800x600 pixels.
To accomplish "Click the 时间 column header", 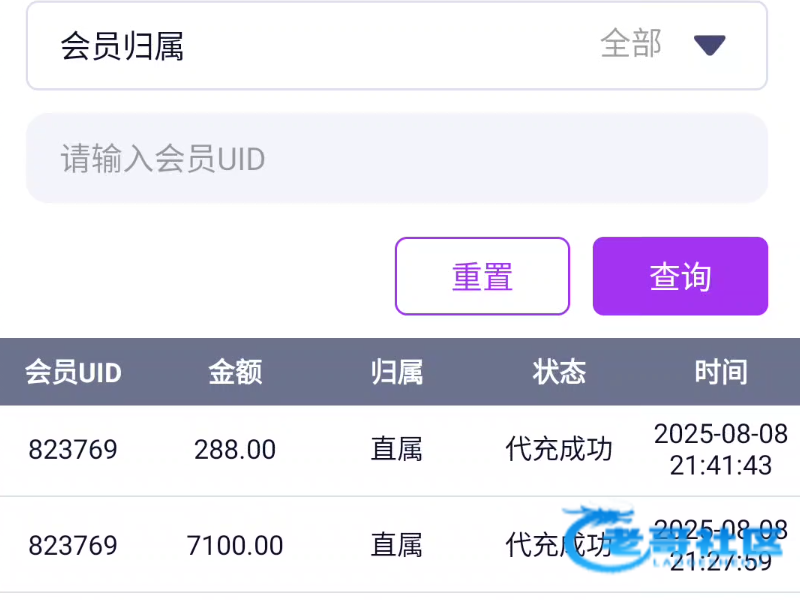I will click(721, 373).
